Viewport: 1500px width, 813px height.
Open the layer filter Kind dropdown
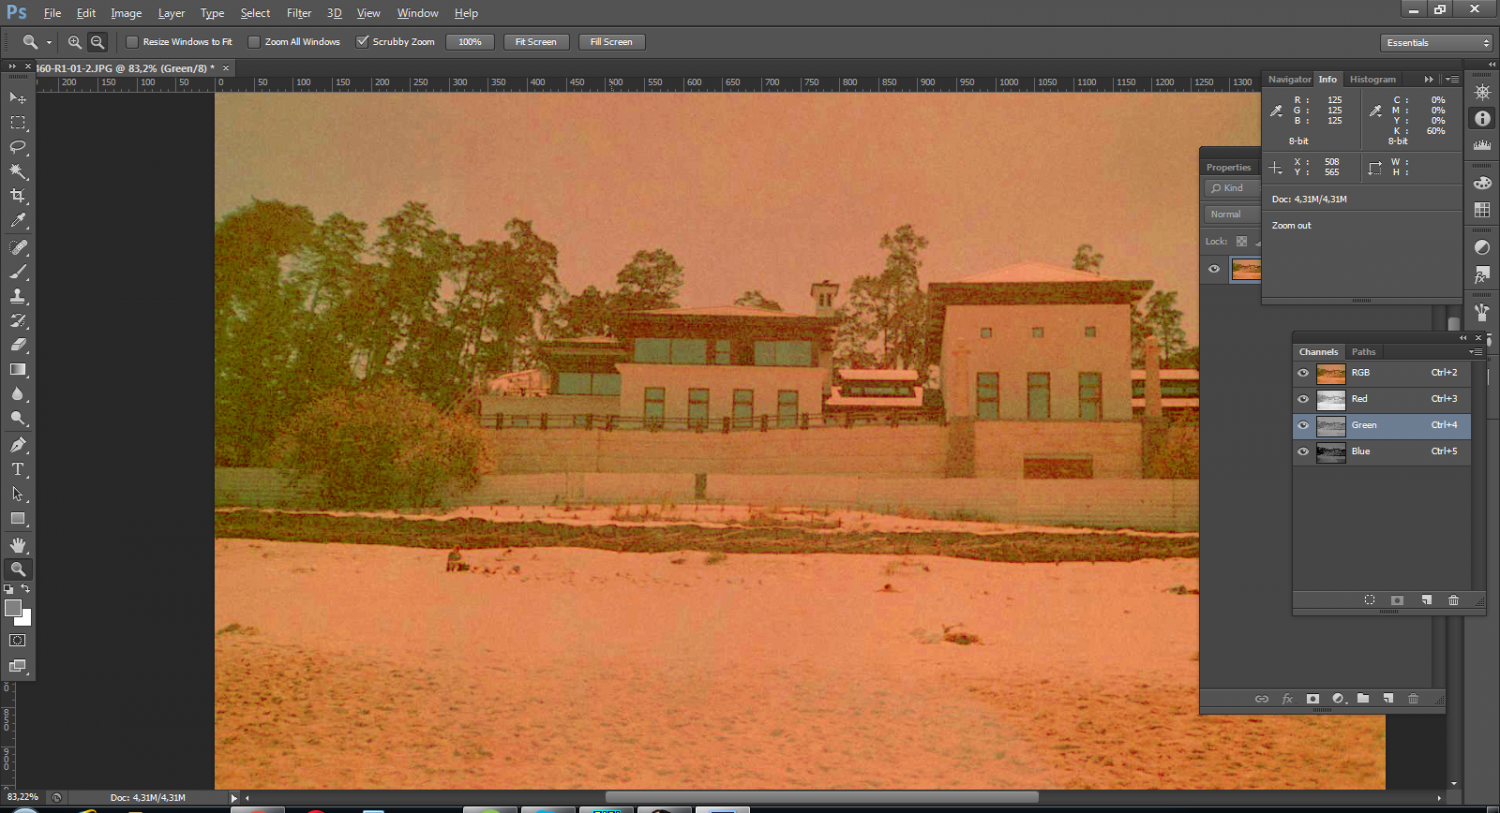[1232, 188]
